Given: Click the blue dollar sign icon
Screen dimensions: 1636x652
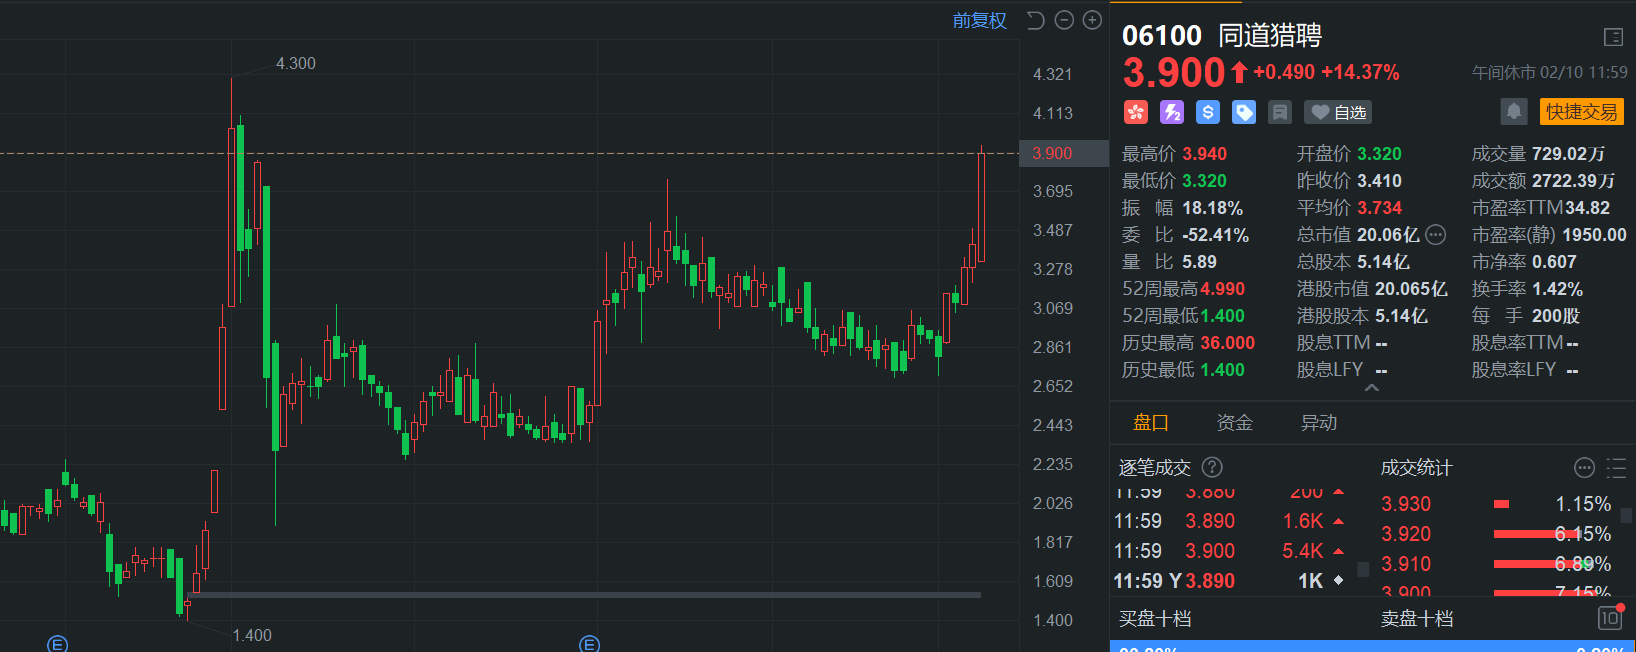Looking at the screenshot, I should click(x=1207, y=112).
